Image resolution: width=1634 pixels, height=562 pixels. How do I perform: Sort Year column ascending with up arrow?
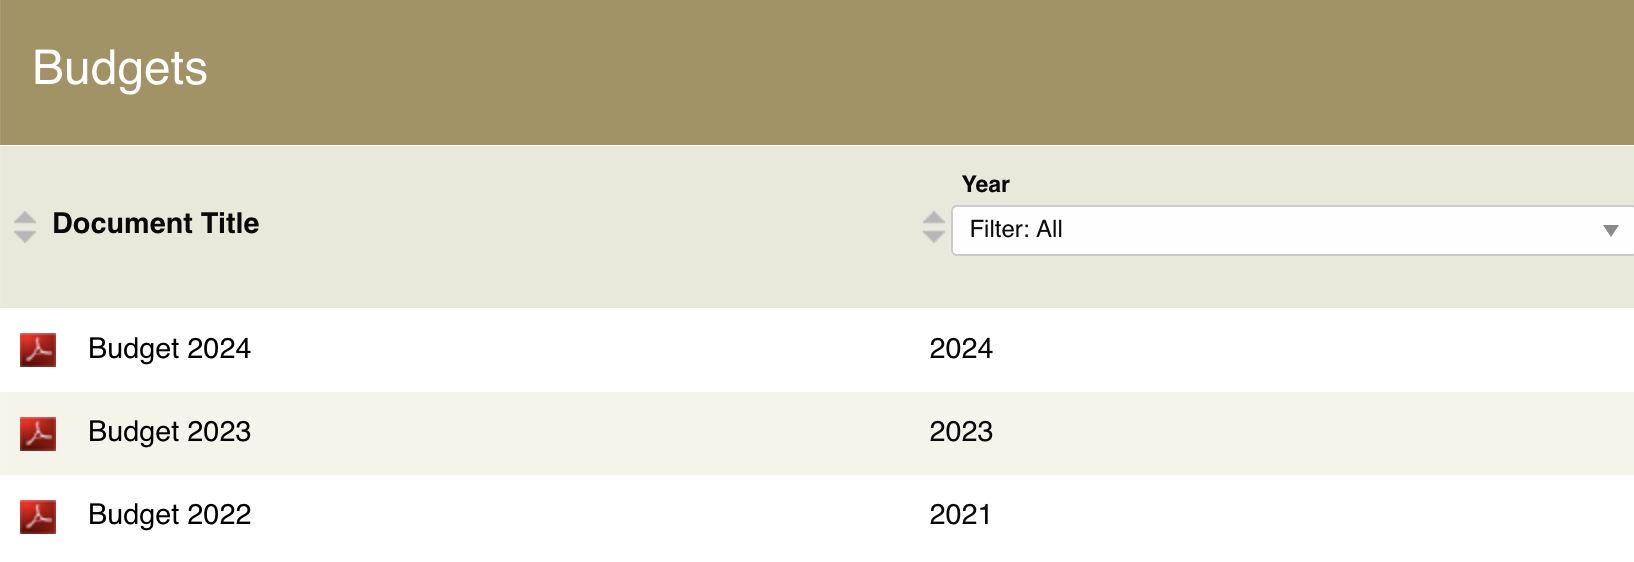click(934, 218)
